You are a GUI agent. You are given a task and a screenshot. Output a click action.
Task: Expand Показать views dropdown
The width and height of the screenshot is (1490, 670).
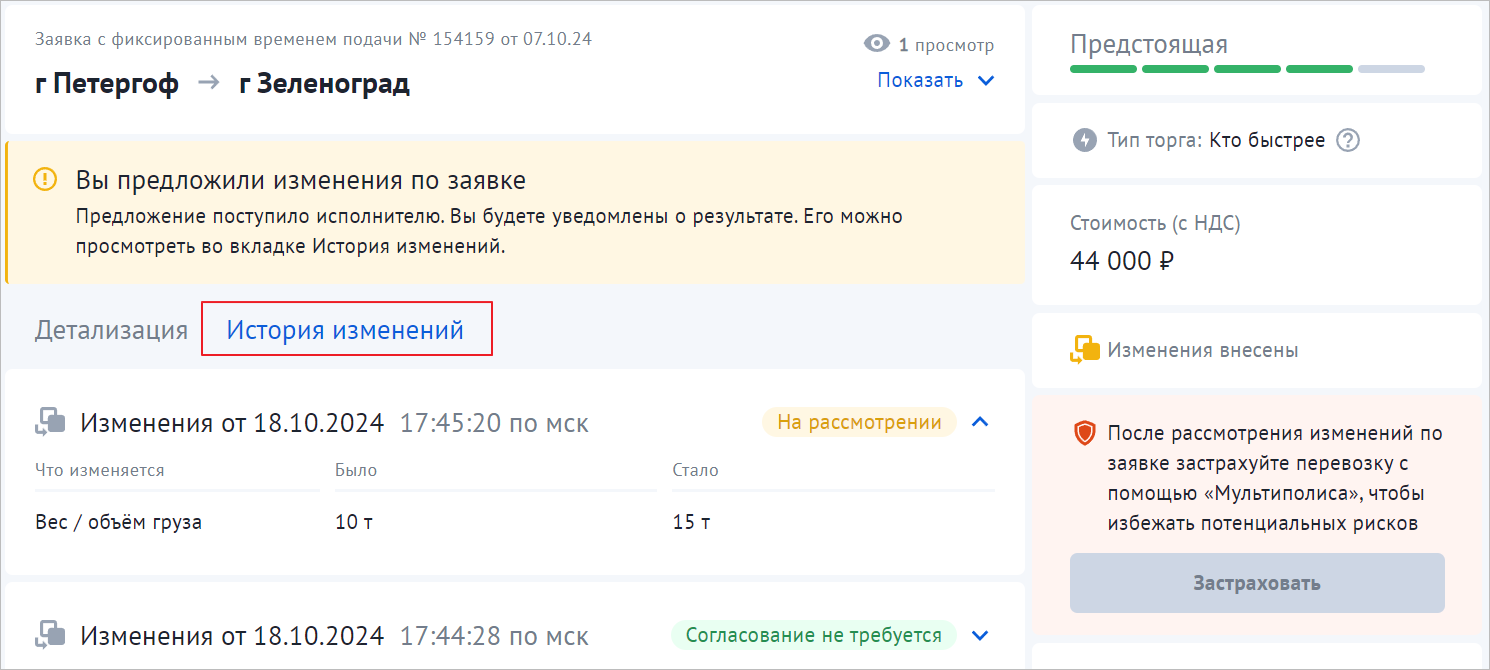coord(986,81)
